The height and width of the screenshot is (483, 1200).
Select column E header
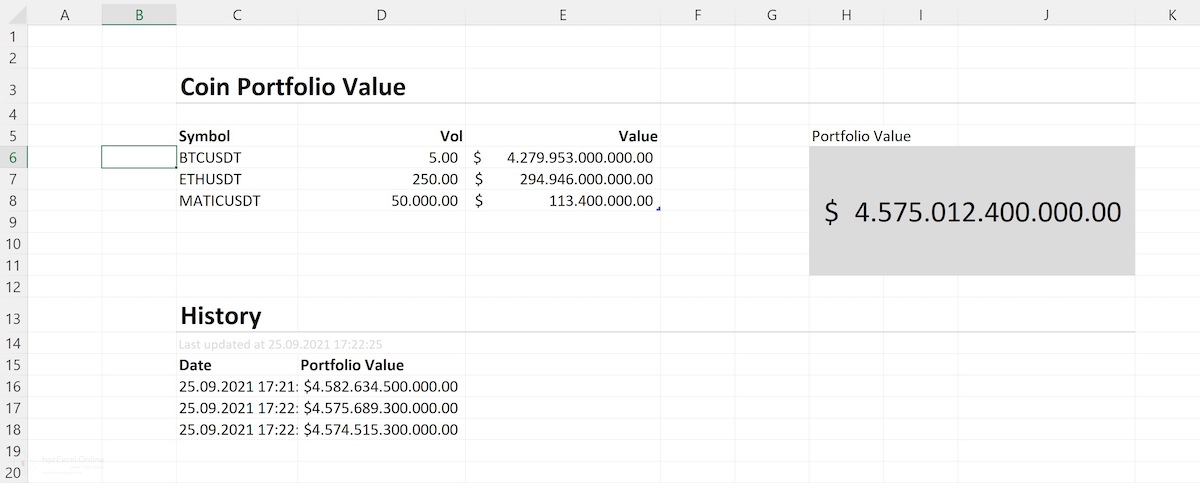point(562,14)
